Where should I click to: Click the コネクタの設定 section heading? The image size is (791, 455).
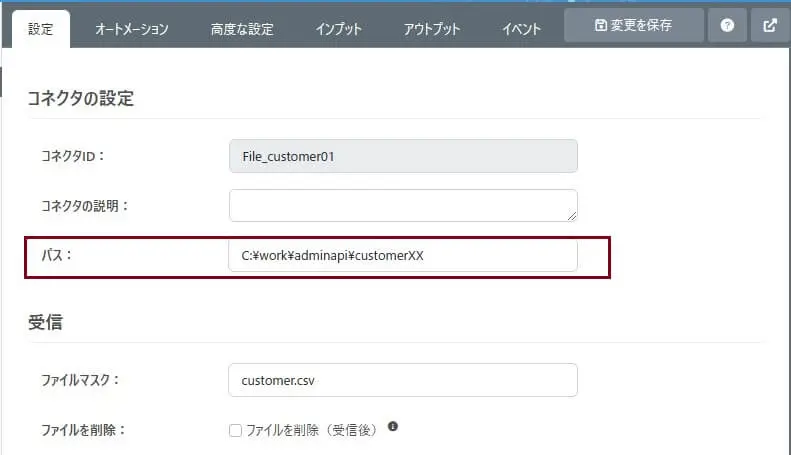[x=81, y=98]
